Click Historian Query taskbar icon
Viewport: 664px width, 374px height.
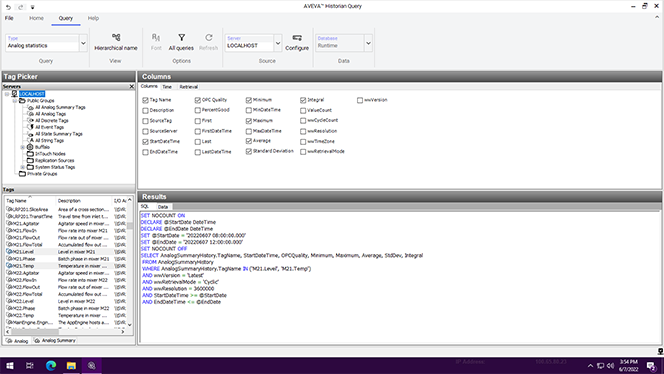pos(91,366)
